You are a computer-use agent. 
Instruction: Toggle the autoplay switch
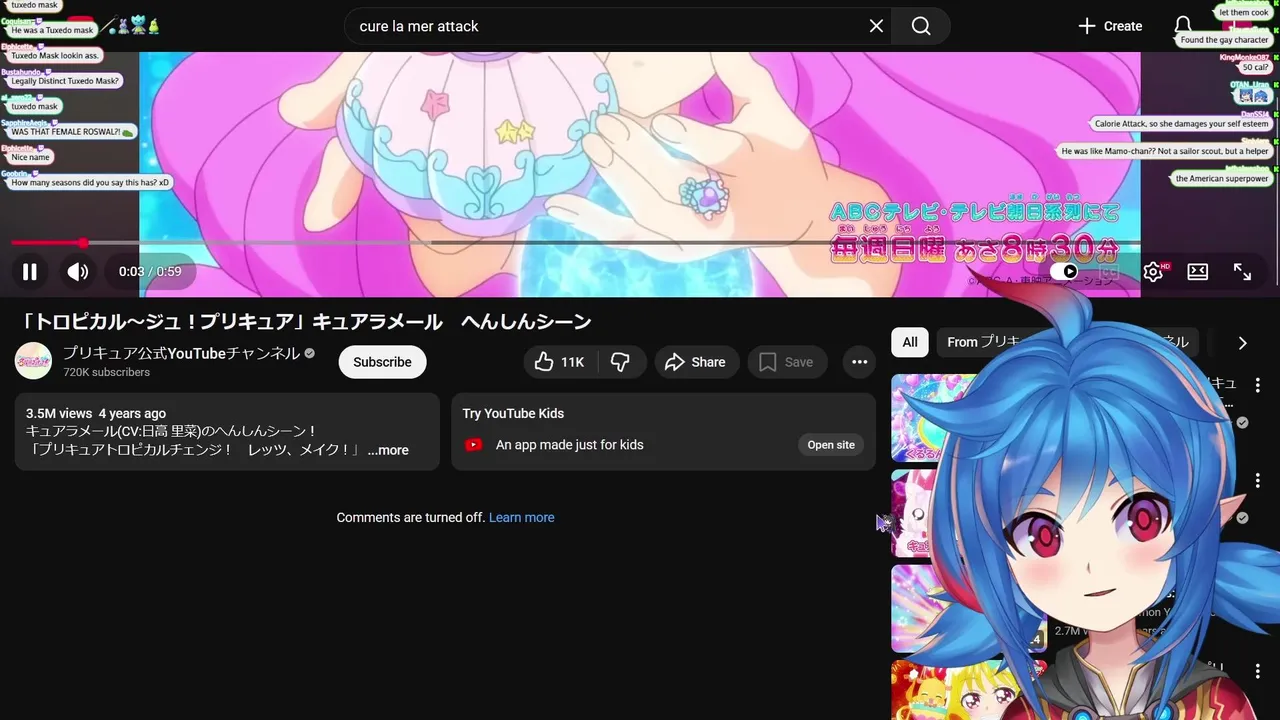point(1064,271)
